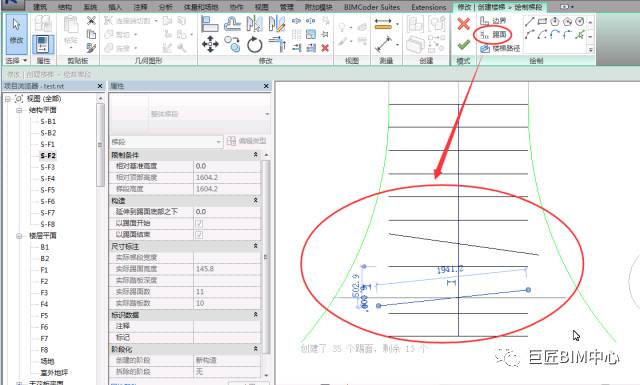Pick the Start-End-Radius Arc tool
This screenshot has height=385, width=640.
529,35
